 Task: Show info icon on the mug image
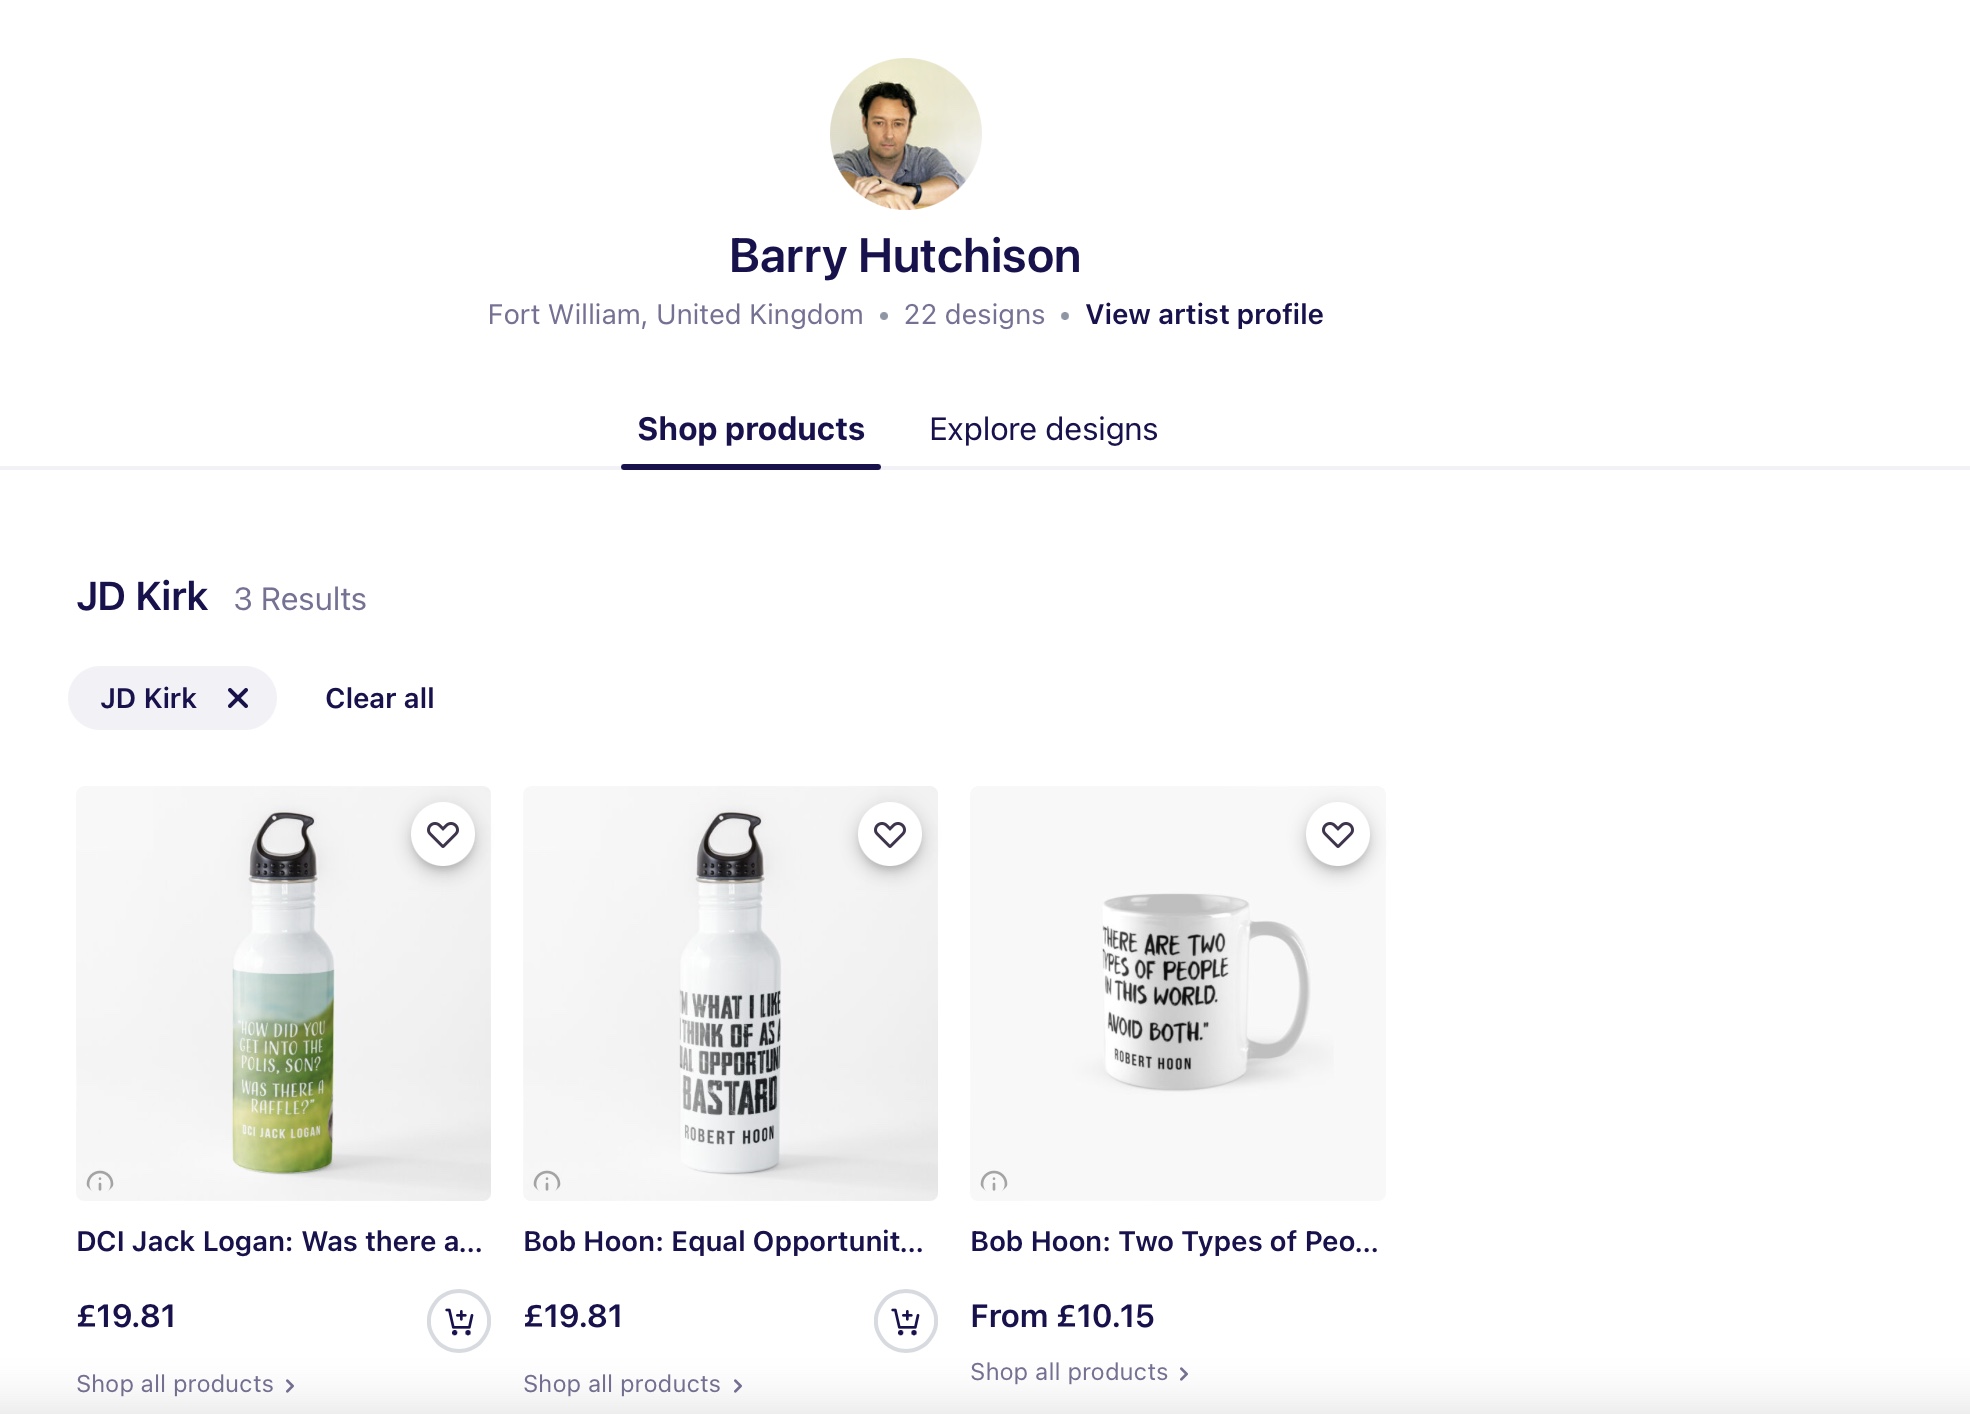(994, 1182)
